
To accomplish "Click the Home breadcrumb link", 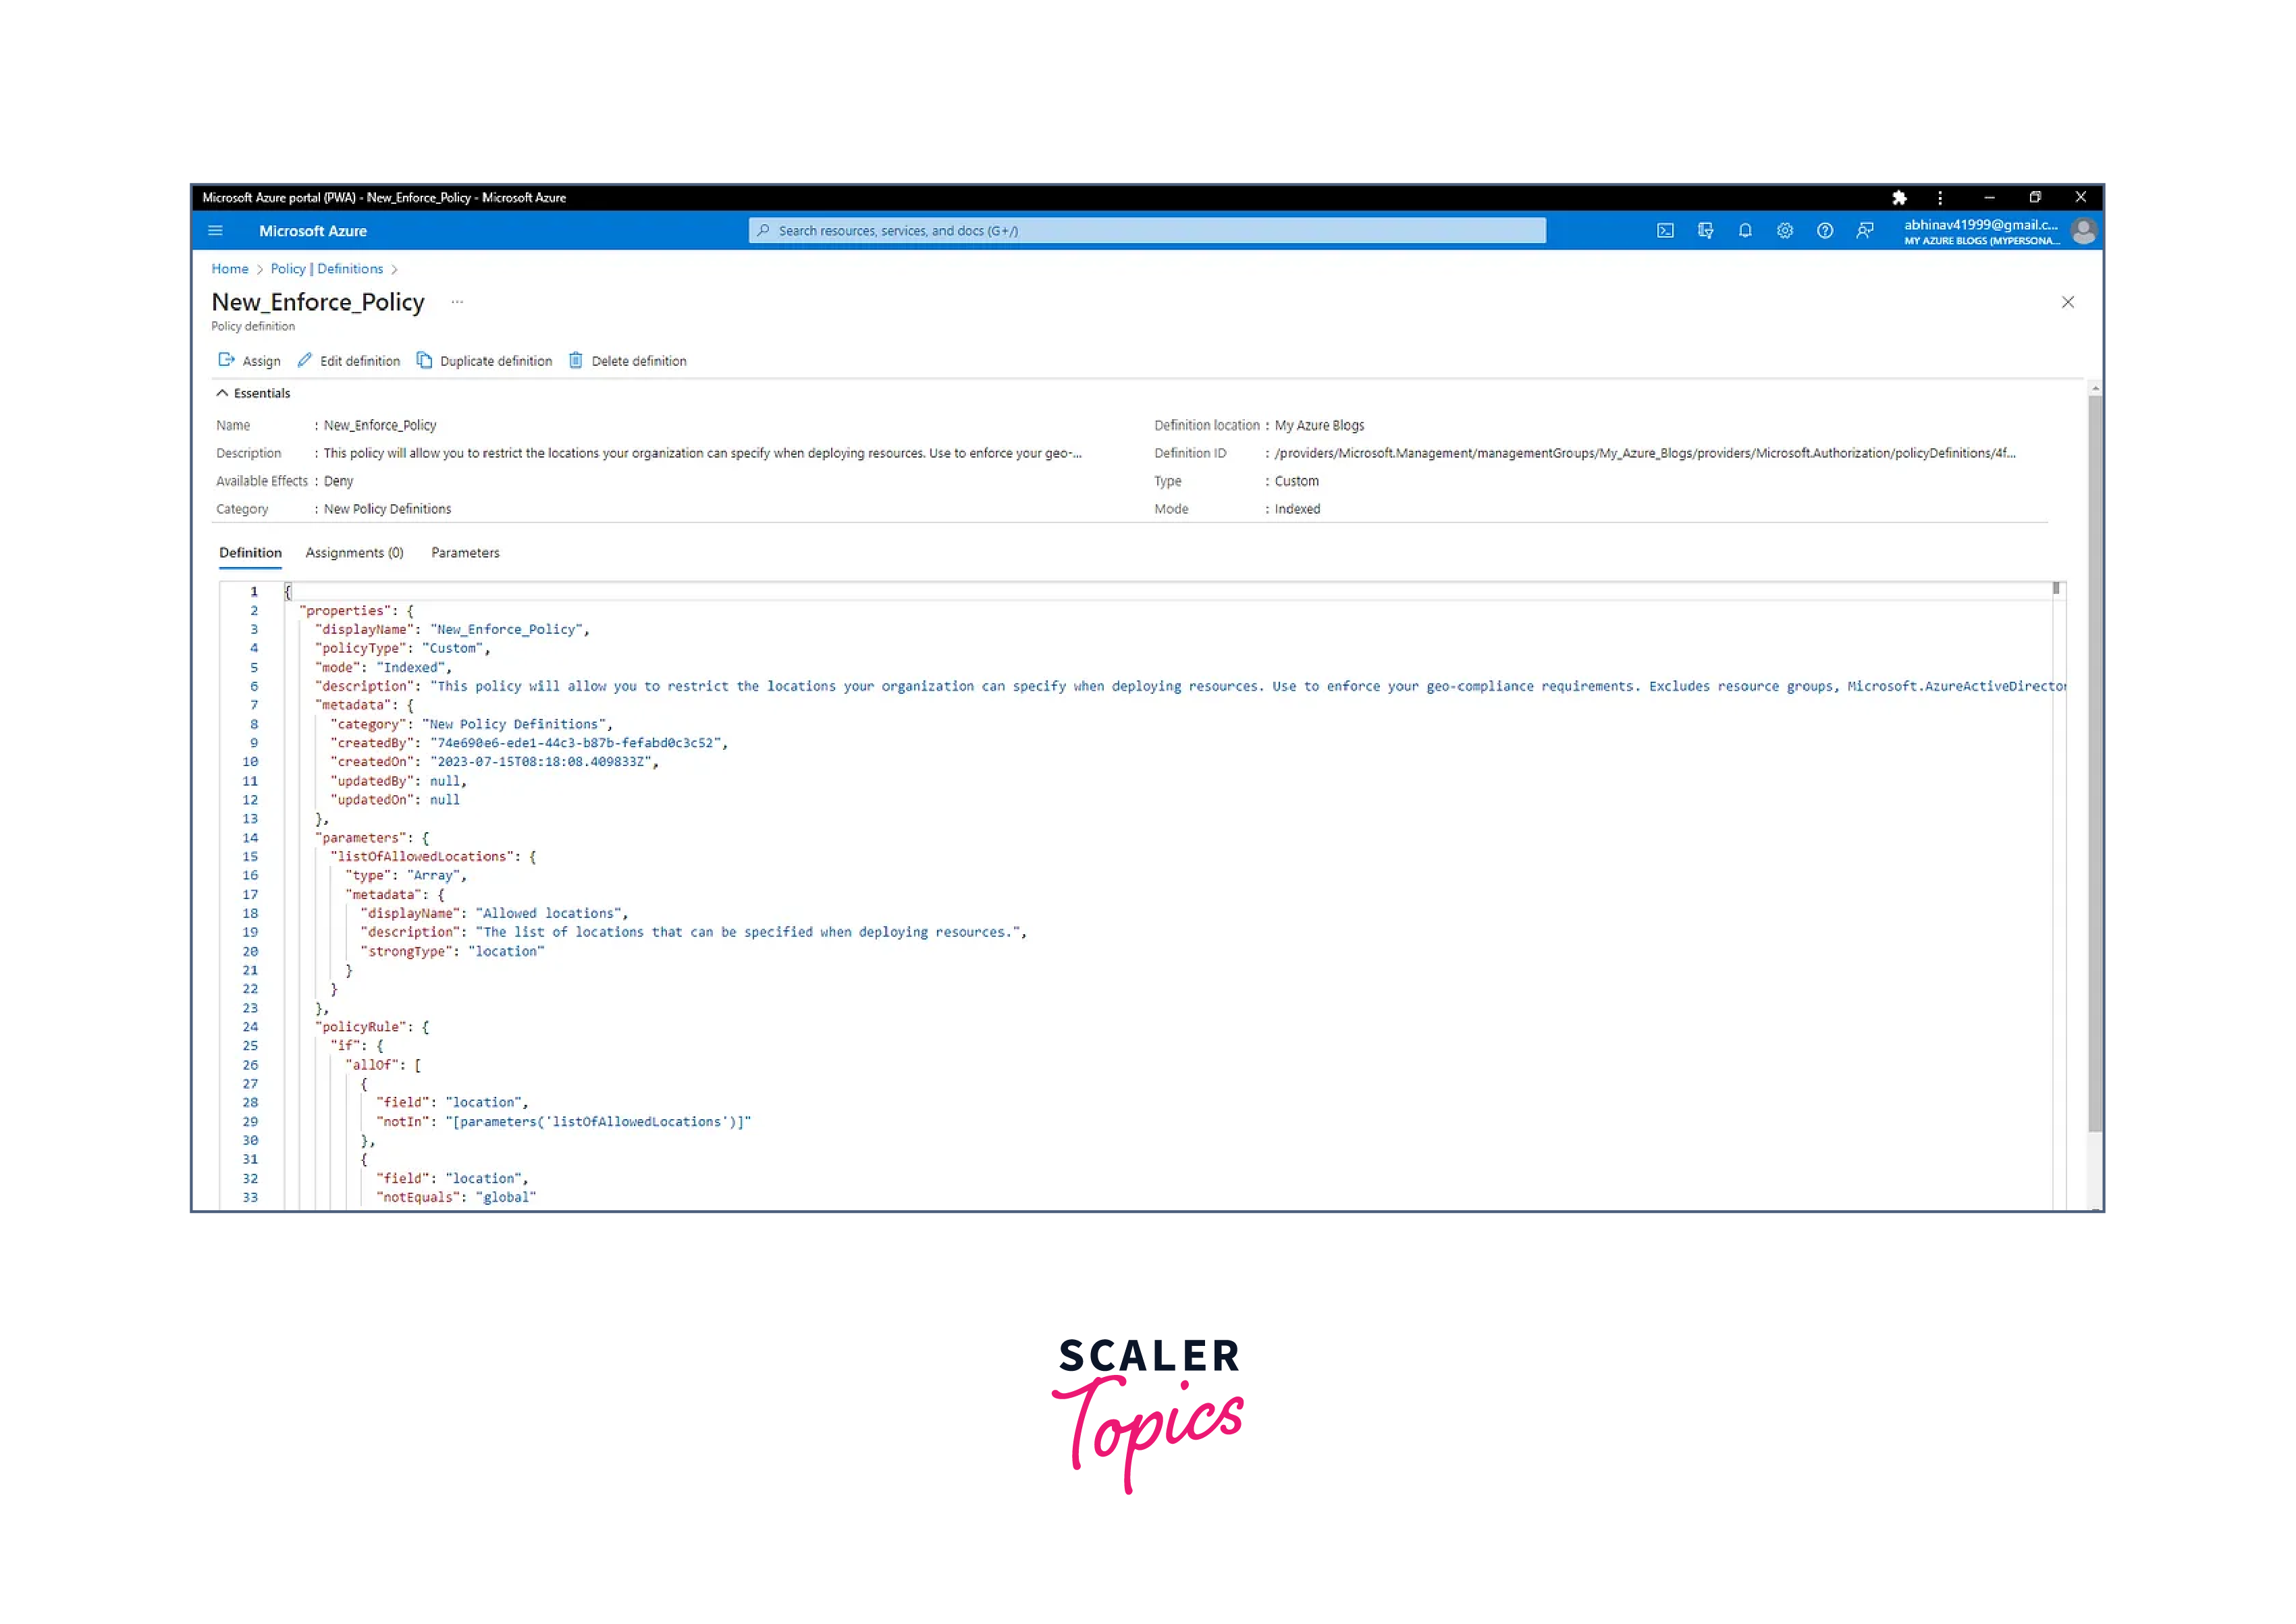I will pyautogui.click(x=229, y=267).
